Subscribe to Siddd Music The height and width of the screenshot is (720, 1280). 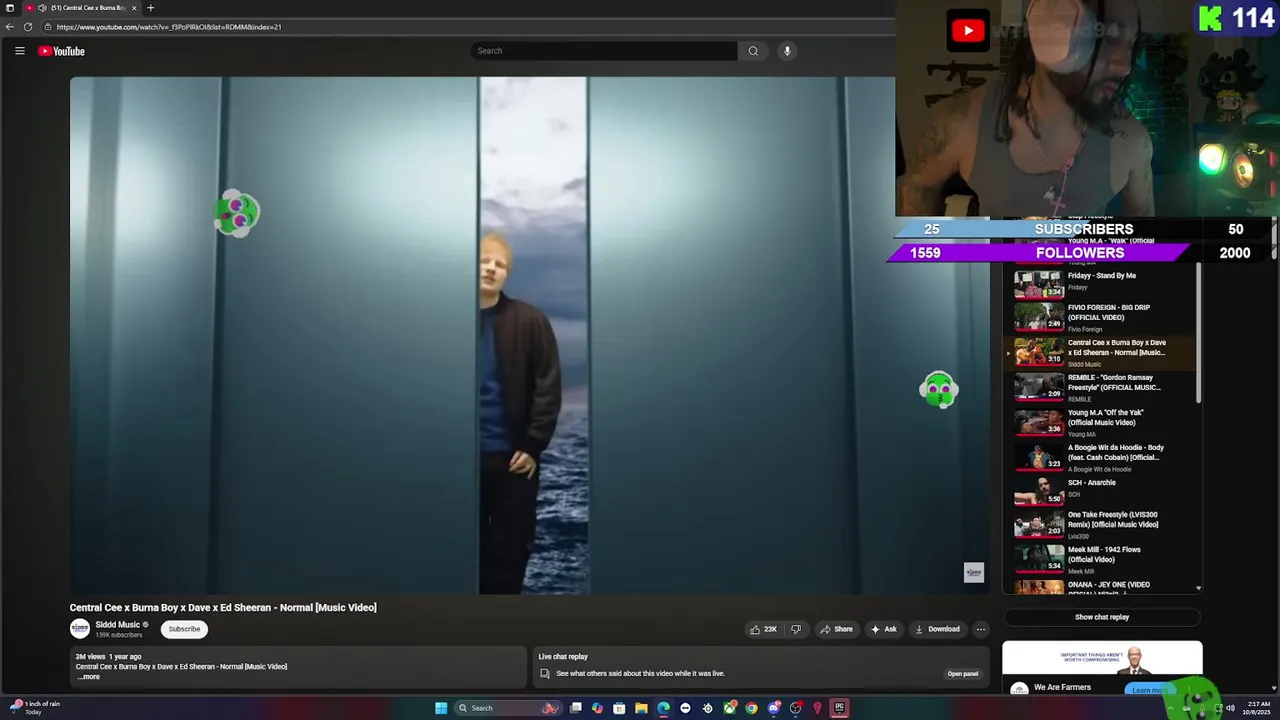[x=184, y=629]
